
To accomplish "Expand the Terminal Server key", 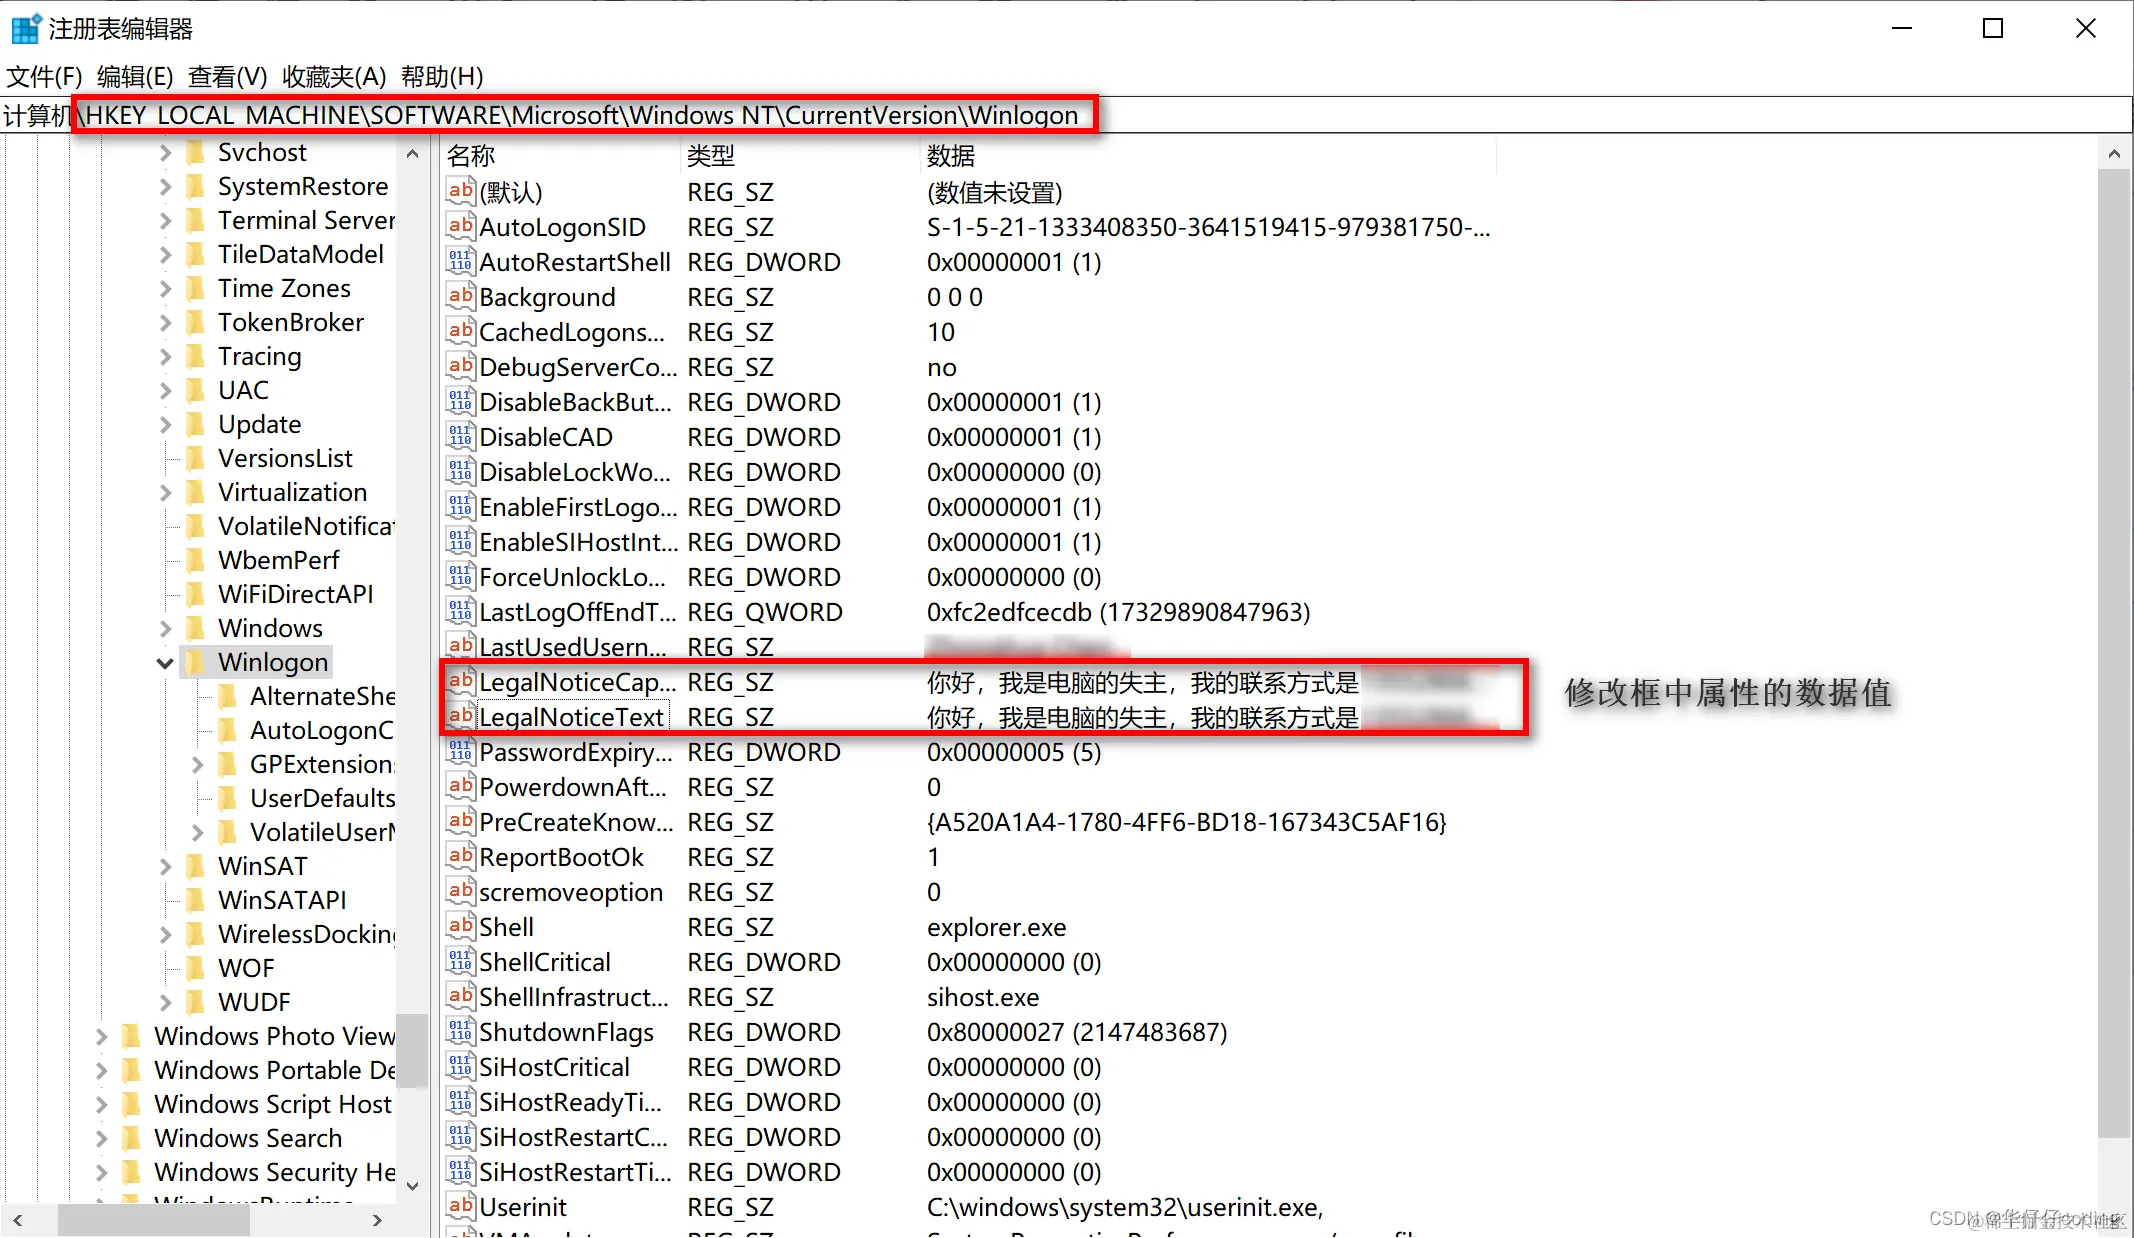I will tap(165, 220).
